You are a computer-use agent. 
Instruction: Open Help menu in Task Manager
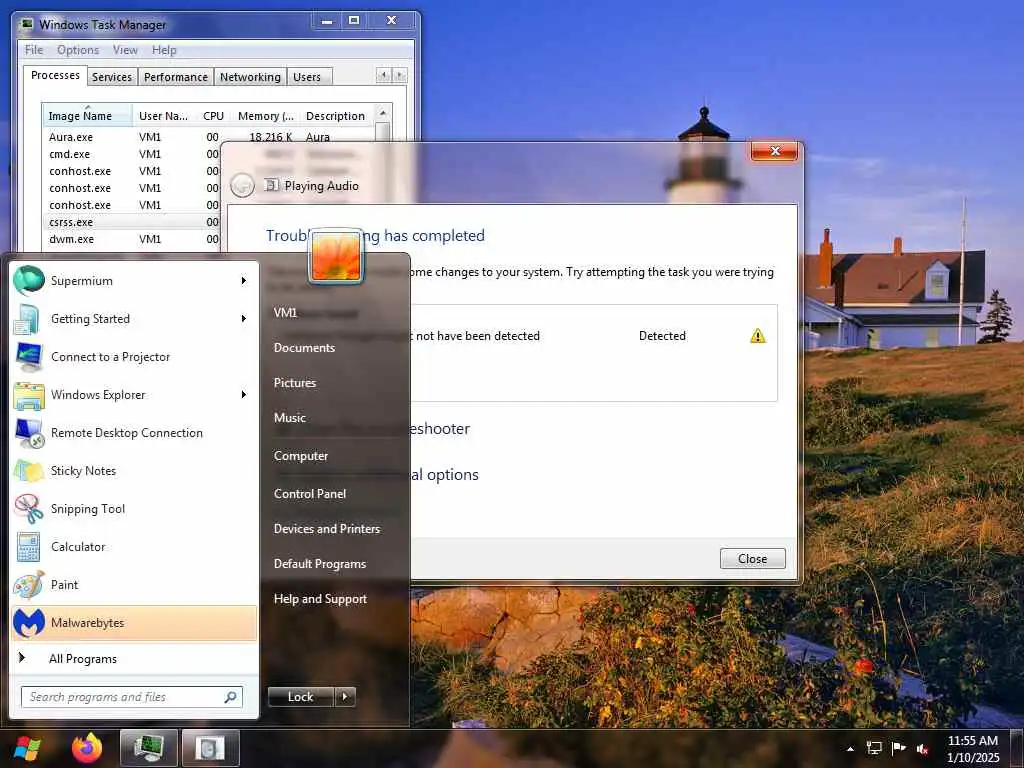[164, 50]
